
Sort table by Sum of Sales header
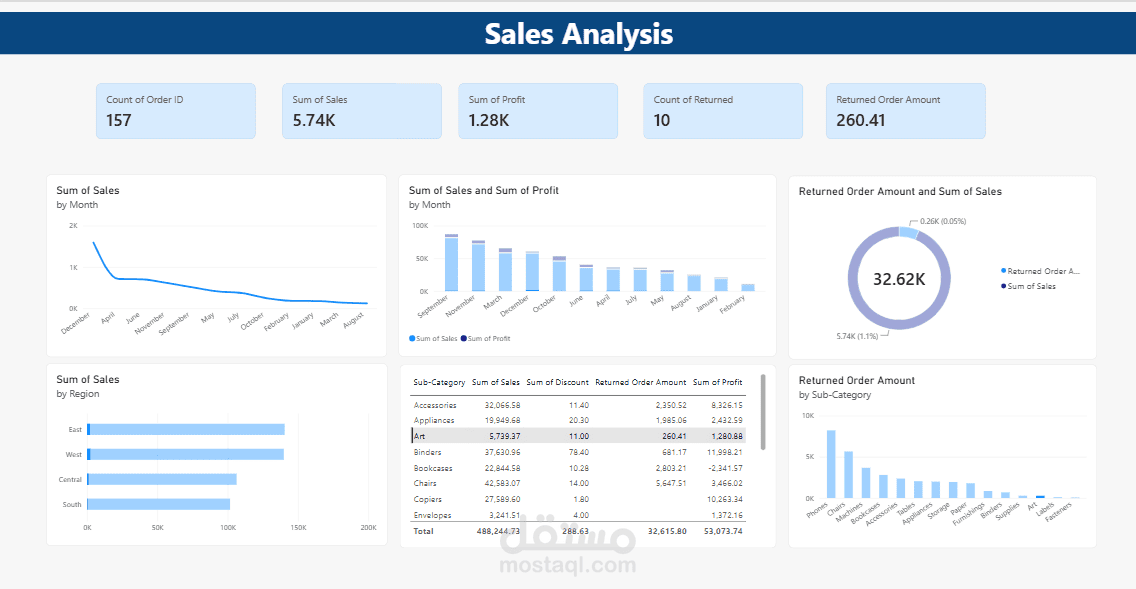[x=496, y=382]
